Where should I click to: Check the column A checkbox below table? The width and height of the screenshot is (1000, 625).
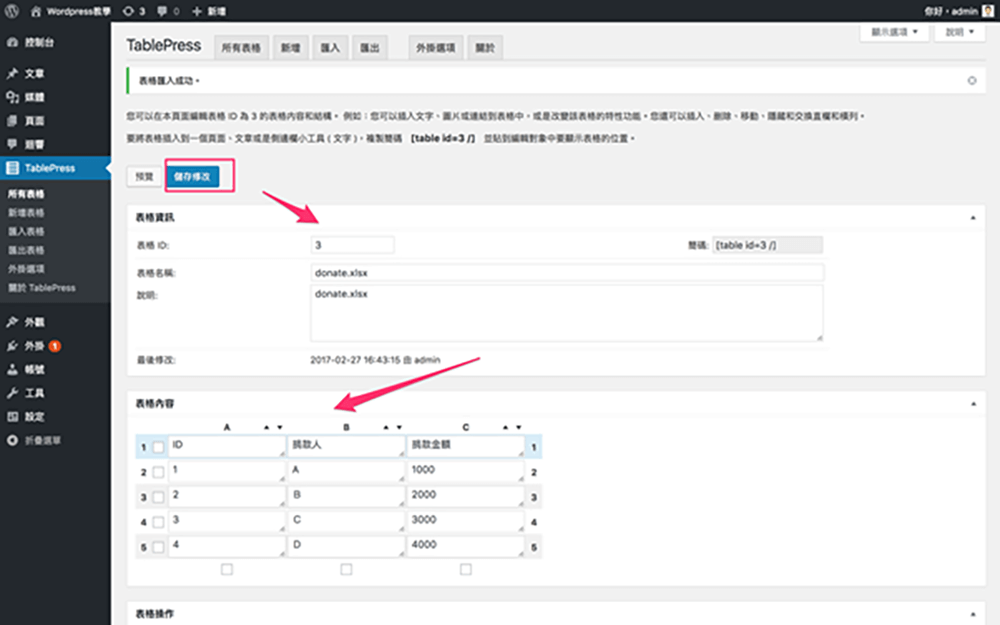[x=226, y=569]
